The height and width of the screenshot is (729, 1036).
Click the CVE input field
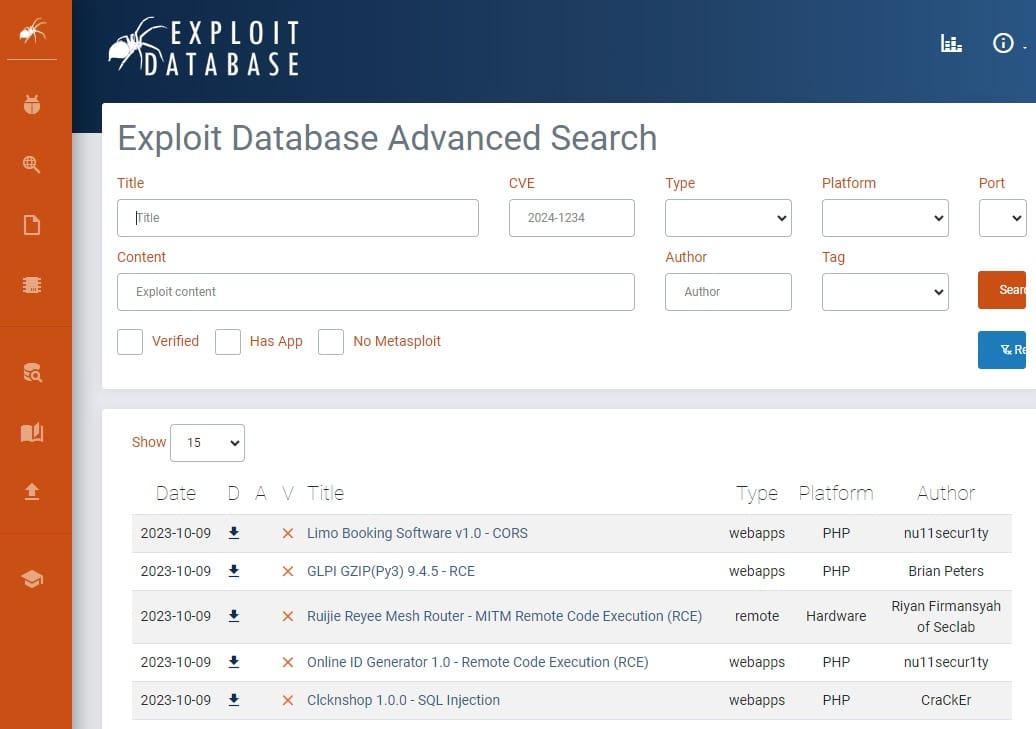[x=572, y=218]
